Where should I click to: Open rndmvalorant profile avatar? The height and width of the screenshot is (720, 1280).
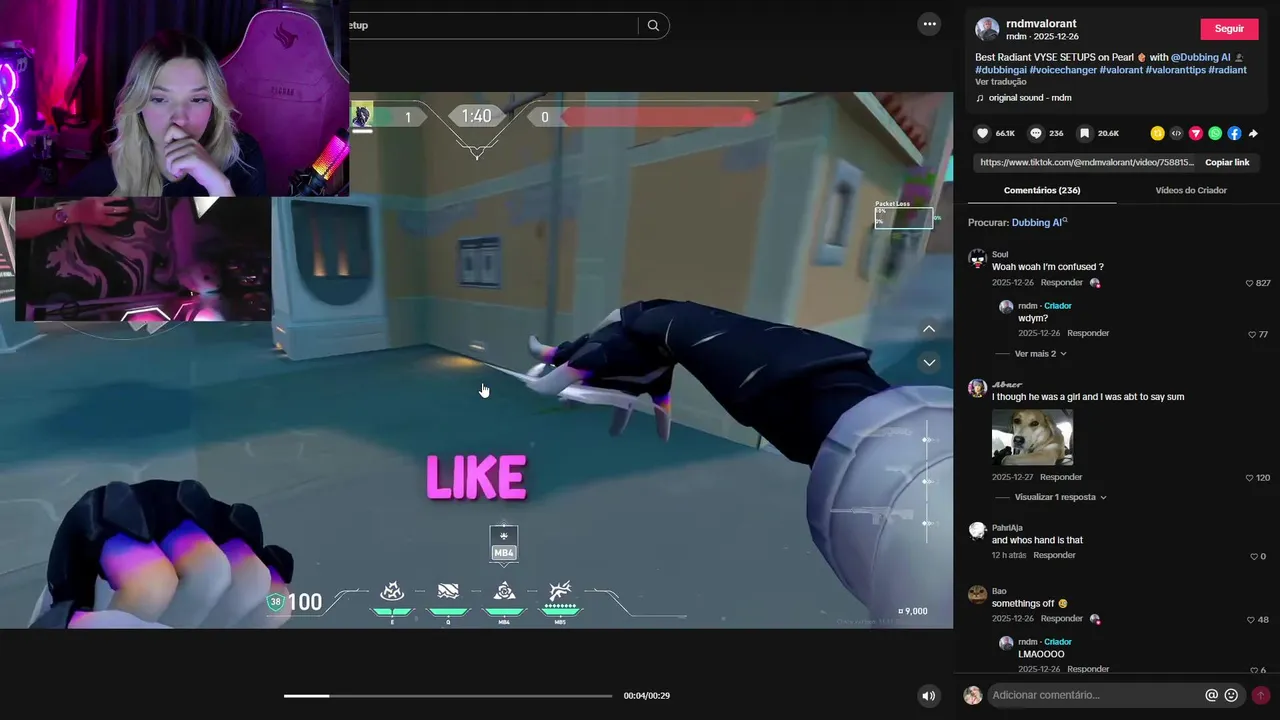[987, 29]
